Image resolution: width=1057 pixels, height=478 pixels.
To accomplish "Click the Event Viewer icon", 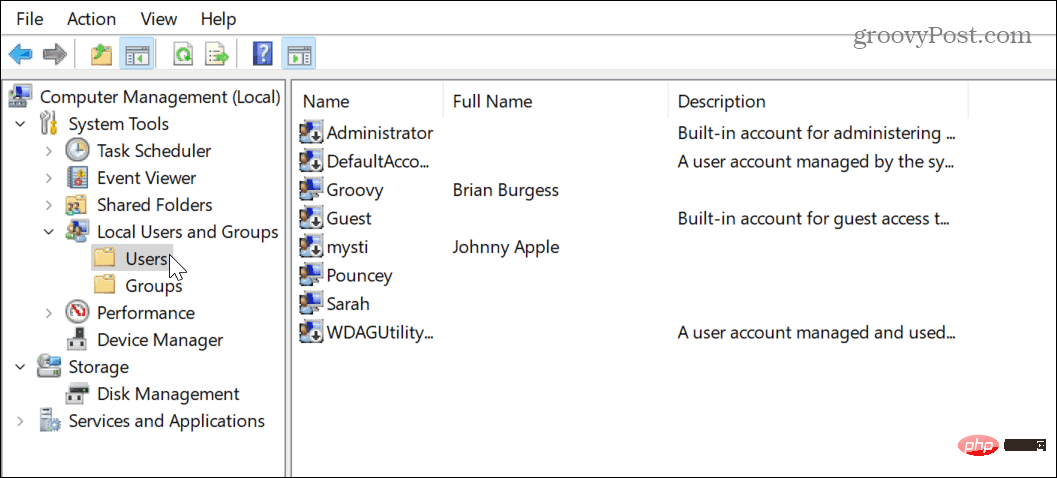I will [x=78, y=178].
